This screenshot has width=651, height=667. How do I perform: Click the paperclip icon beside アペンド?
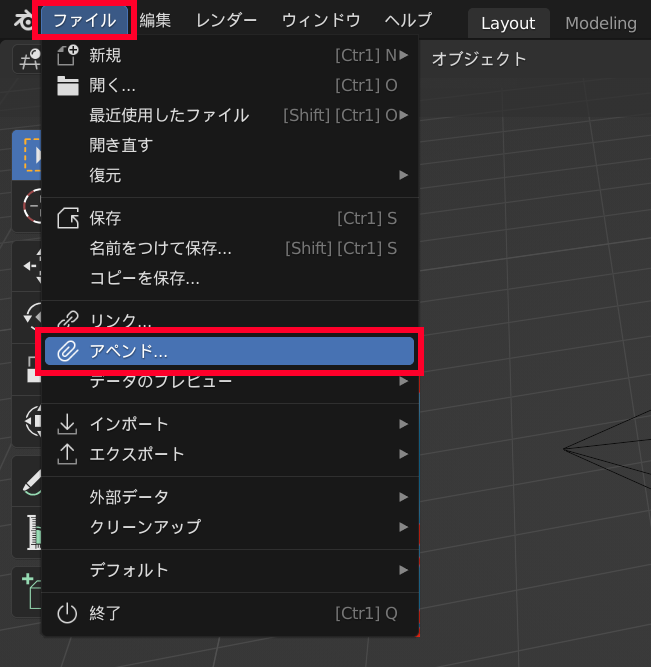[x=68, y=351]
